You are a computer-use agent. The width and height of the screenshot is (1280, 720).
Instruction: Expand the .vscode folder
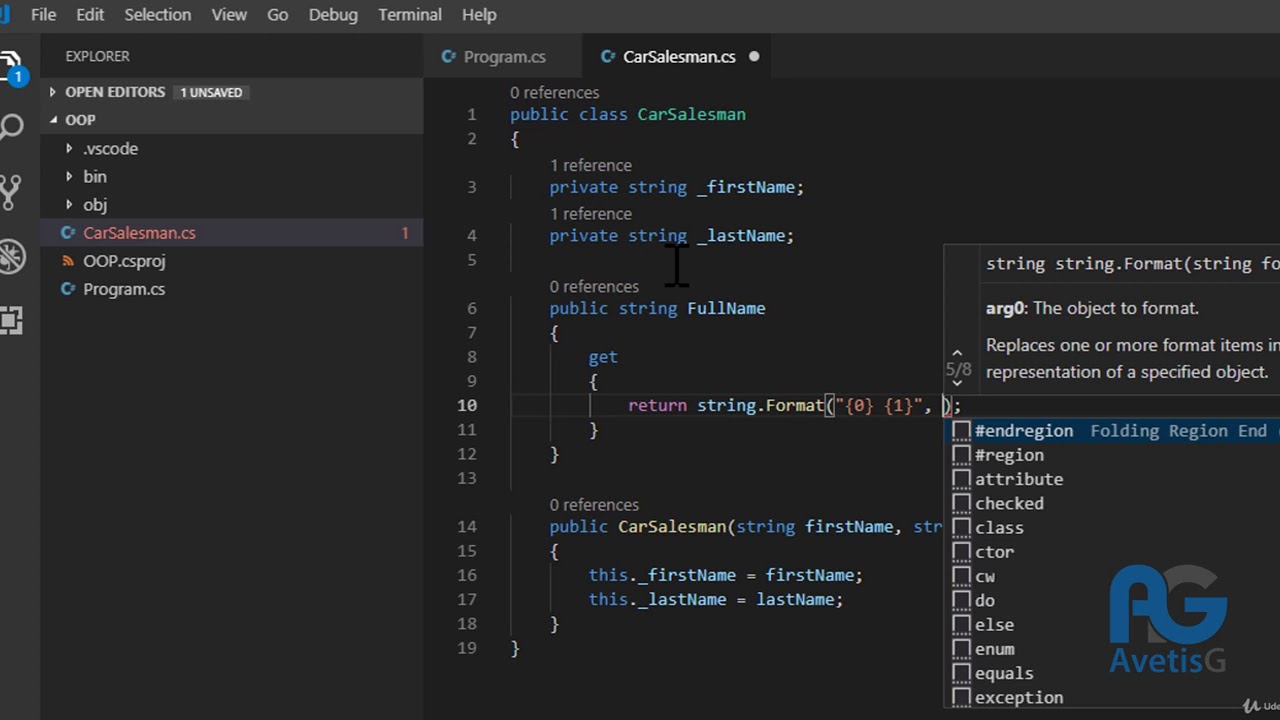(69, 149)
